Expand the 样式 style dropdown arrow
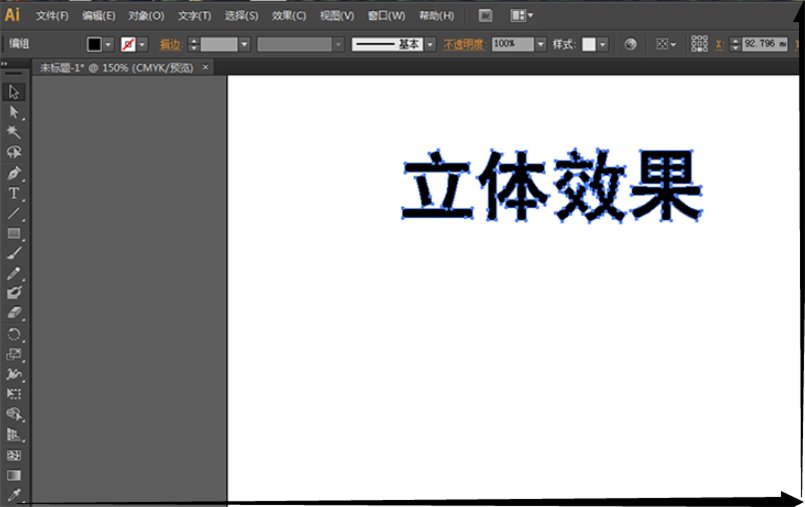 pos(603,45)
